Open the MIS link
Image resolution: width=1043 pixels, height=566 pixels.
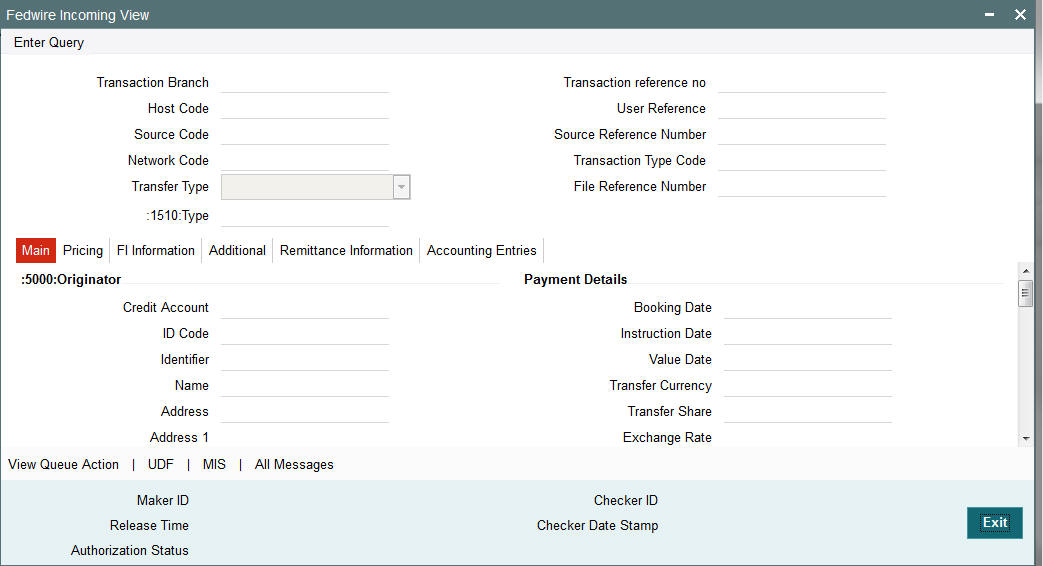click(x=214, y=465)
